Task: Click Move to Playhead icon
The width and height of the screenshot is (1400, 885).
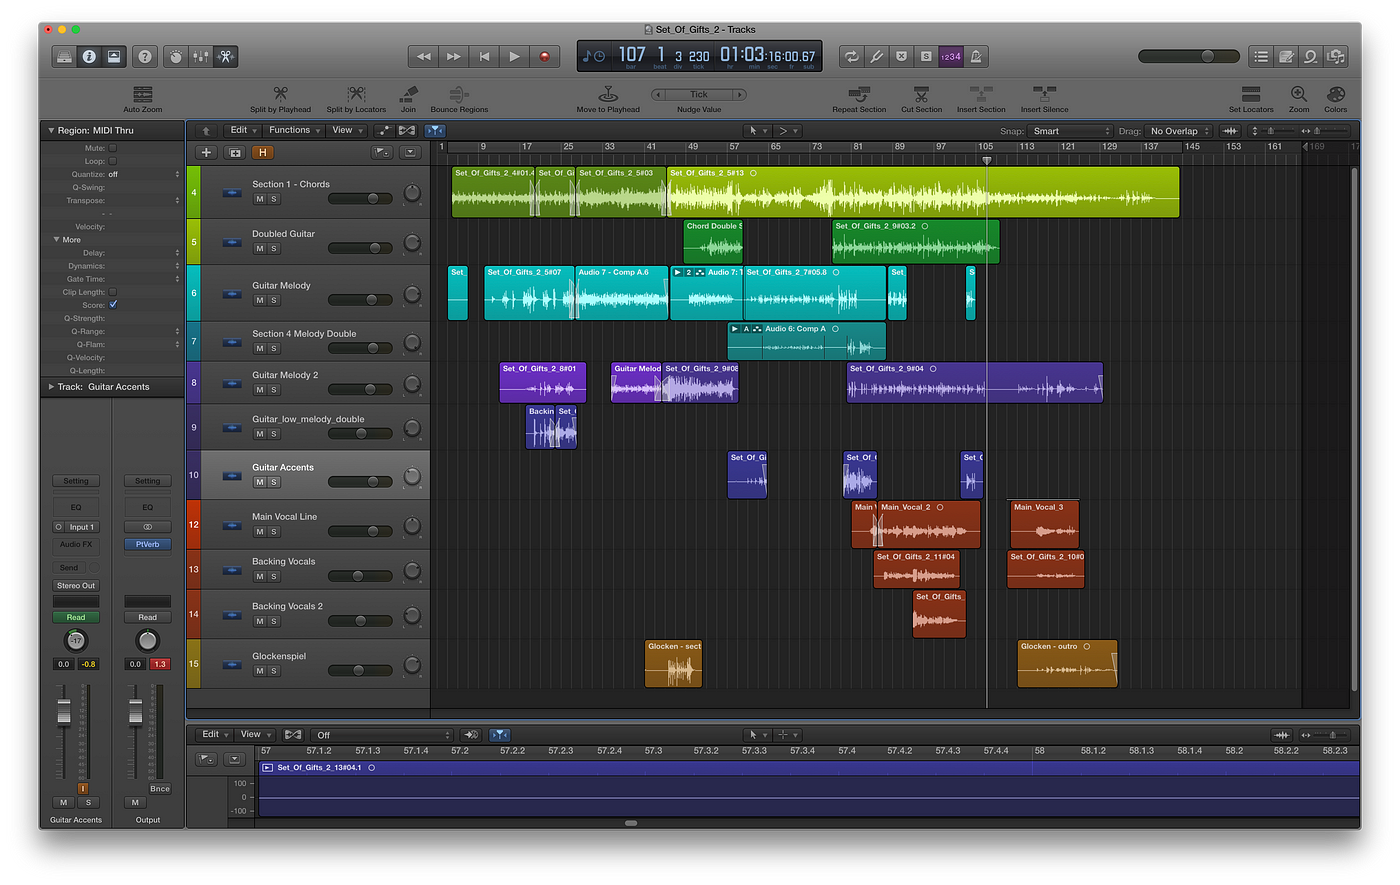Action: point(608,94)
